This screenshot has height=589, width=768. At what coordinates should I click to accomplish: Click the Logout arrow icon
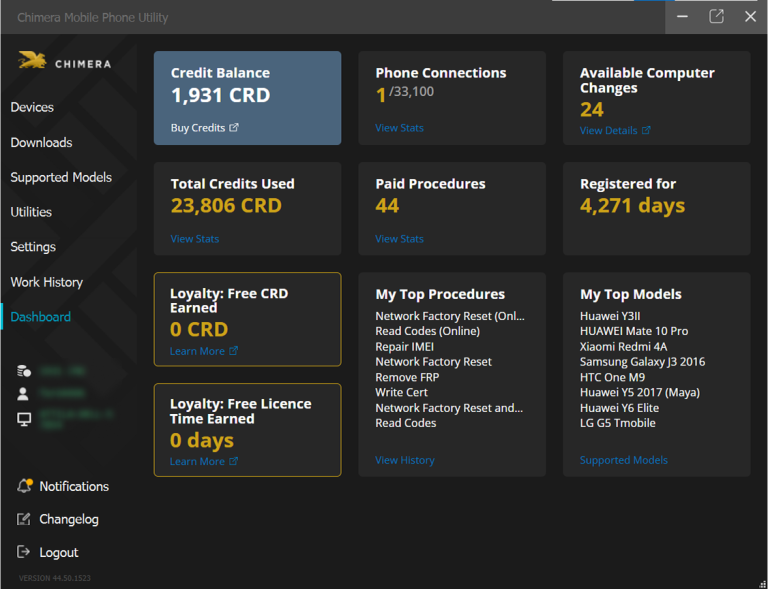tap(25, 552)
